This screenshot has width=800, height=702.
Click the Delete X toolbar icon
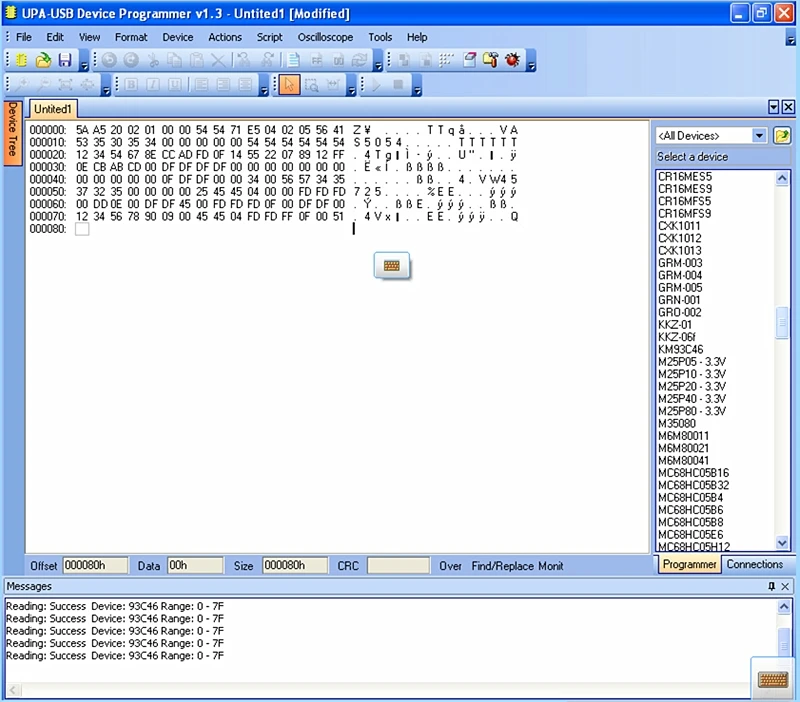tap(218, 60)
